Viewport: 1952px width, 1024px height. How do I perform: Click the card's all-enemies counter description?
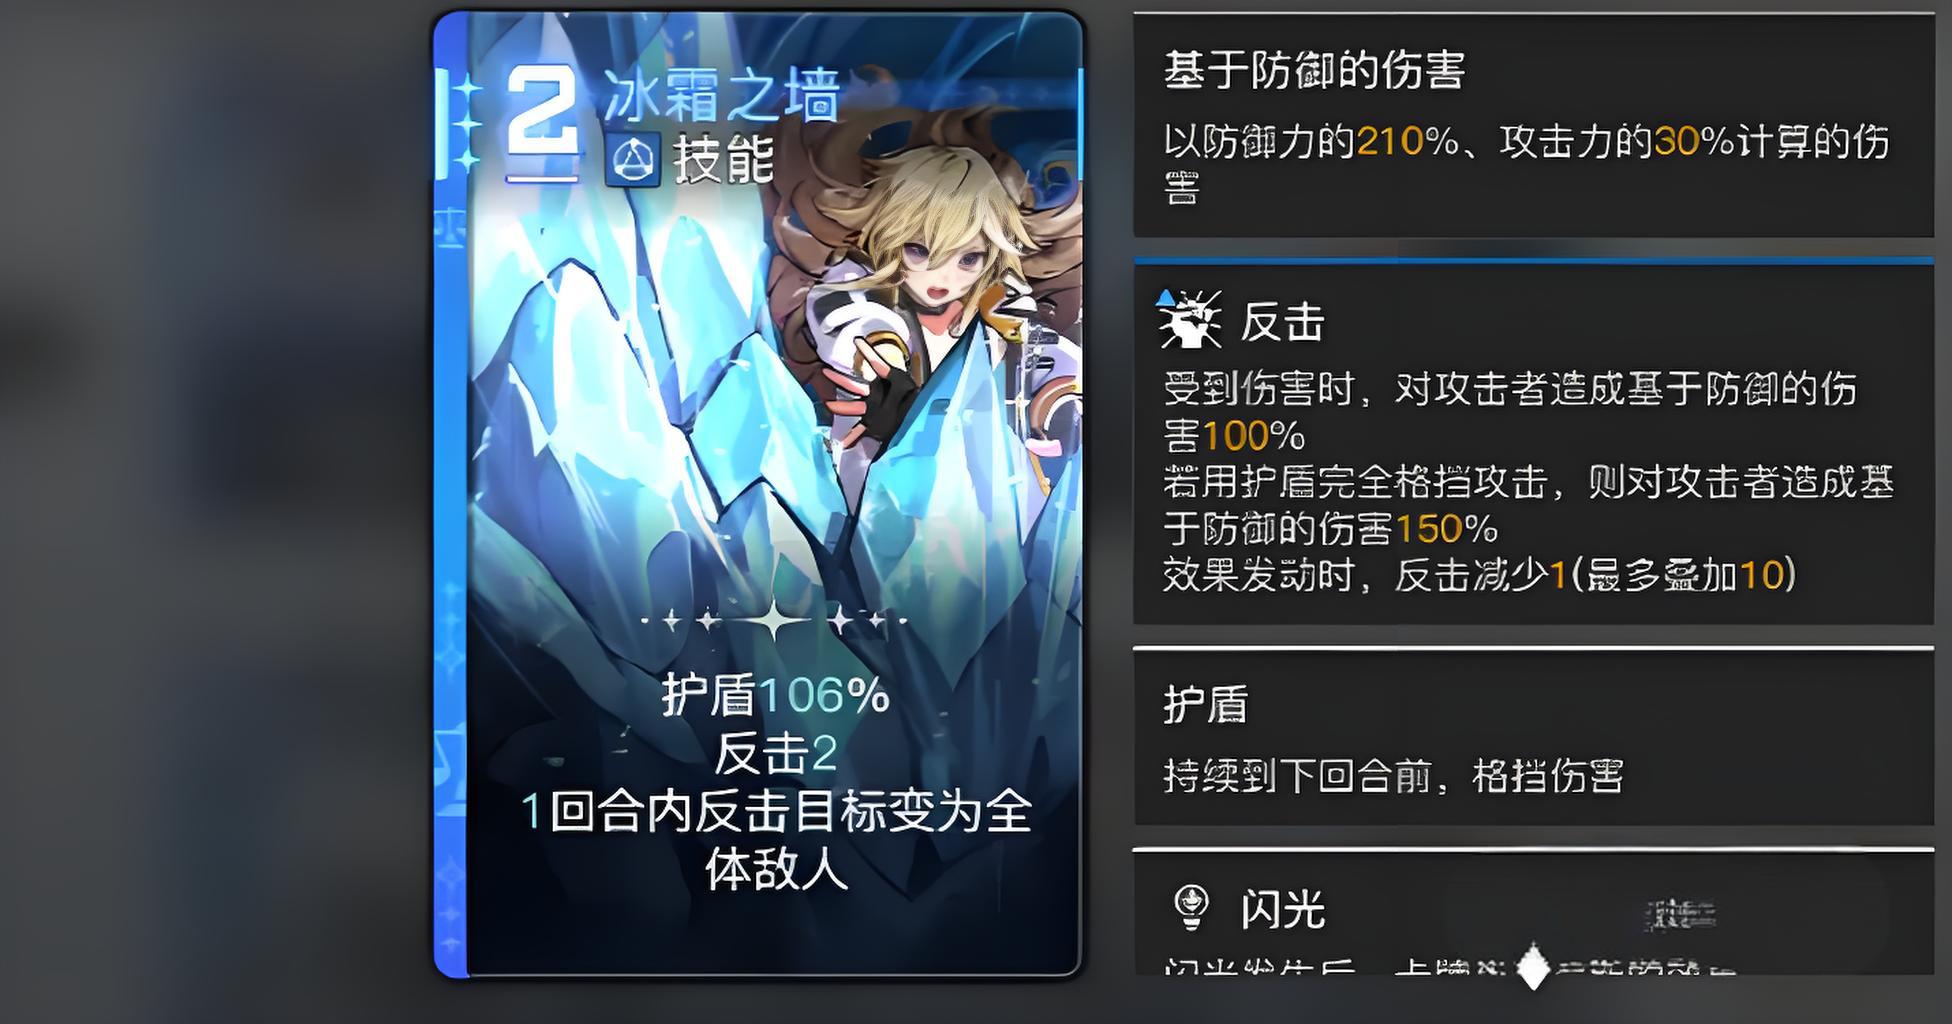[775, 840]
